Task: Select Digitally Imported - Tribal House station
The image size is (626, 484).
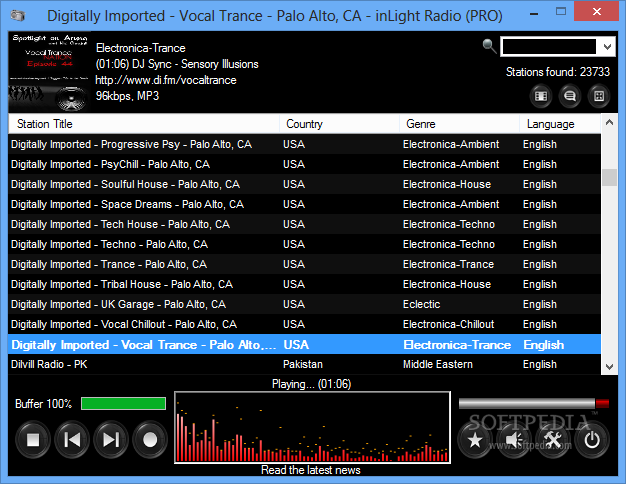Action: click(304, 284)
